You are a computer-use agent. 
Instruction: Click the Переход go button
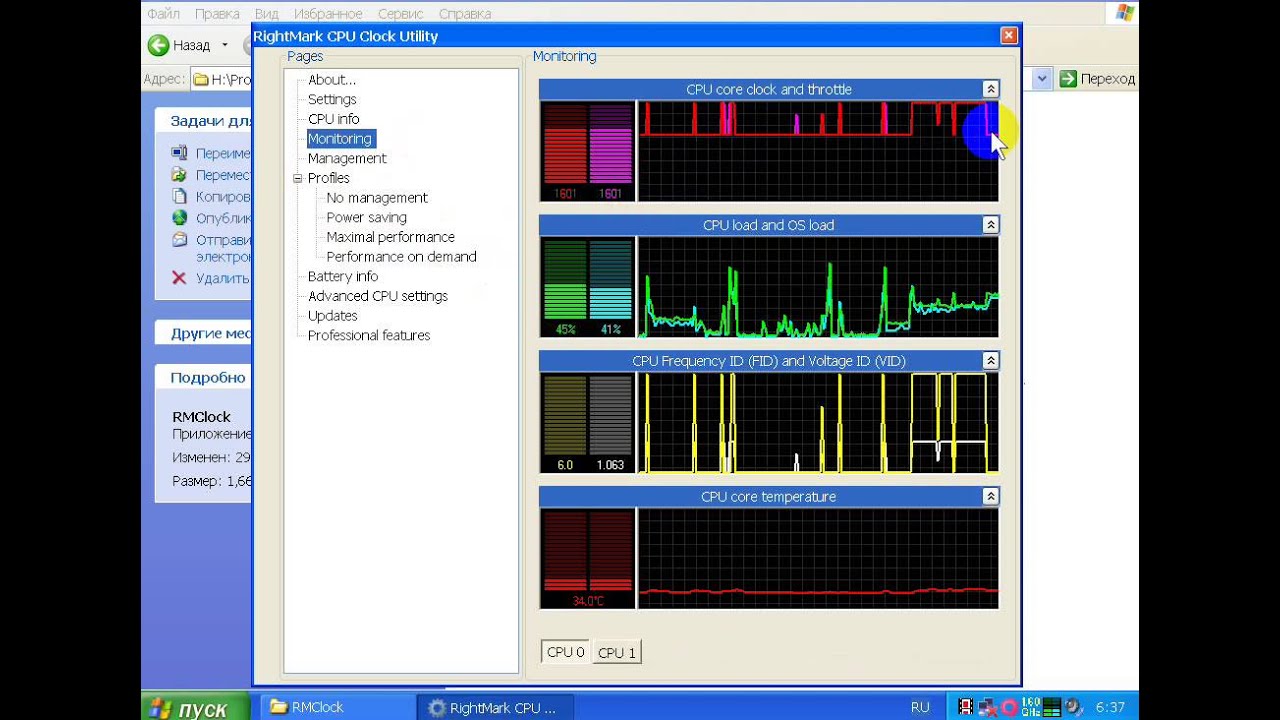pyautogui.click(x=1097, y=79)
